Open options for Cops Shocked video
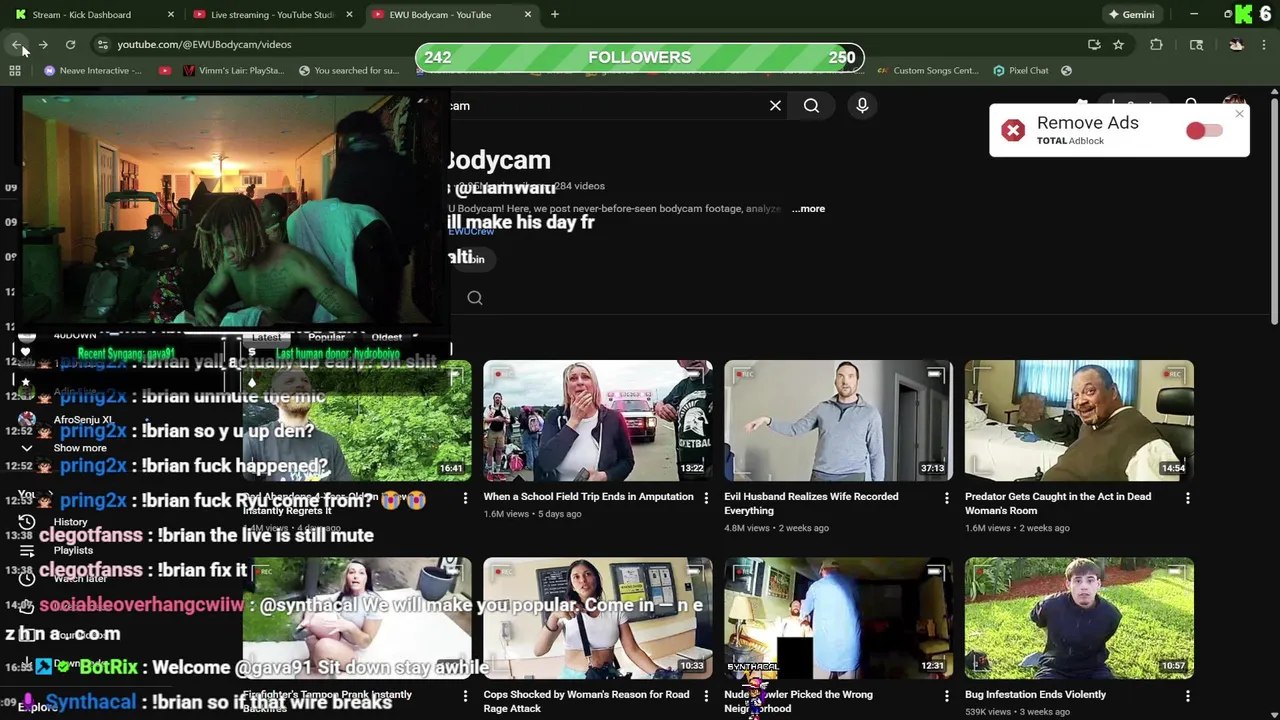 [706, 696]
